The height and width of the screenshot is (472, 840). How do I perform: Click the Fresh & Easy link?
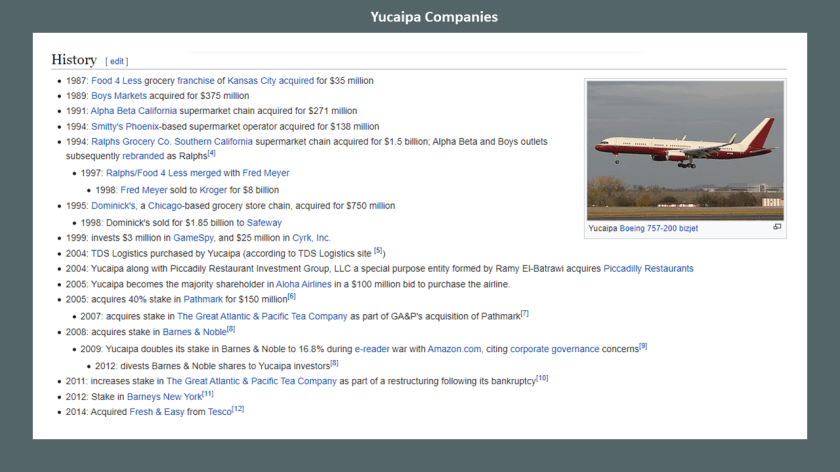point(156,412)
